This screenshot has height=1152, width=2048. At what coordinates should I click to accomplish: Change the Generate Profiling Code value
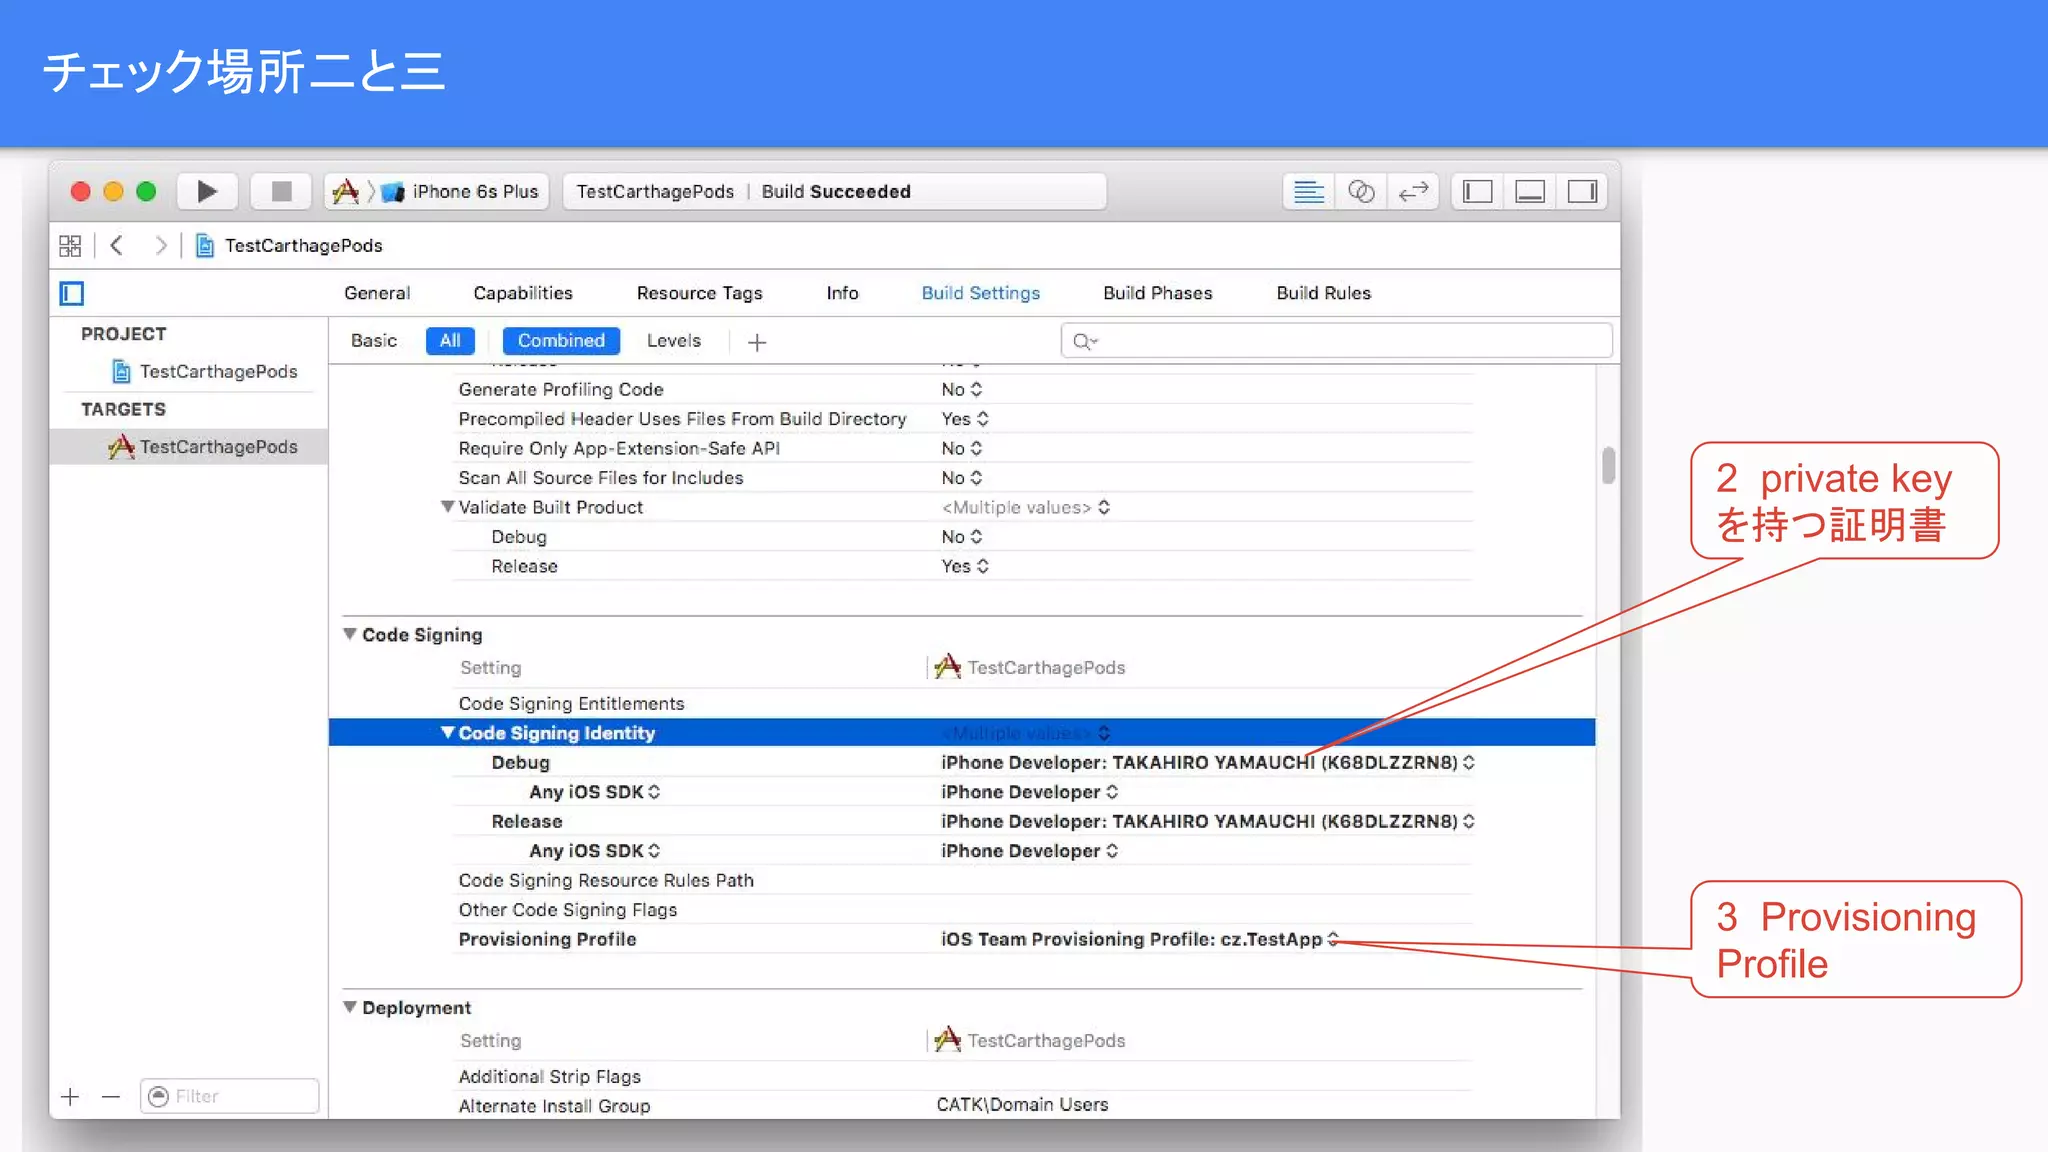(x=962, y=389)
